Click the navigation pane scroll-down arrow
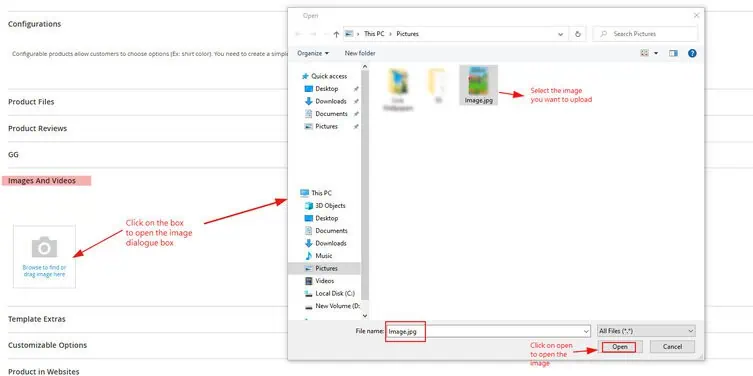Image resolution: width=753 pixels, height=376 pixels. pyautogui.click(x=365, y=315)
